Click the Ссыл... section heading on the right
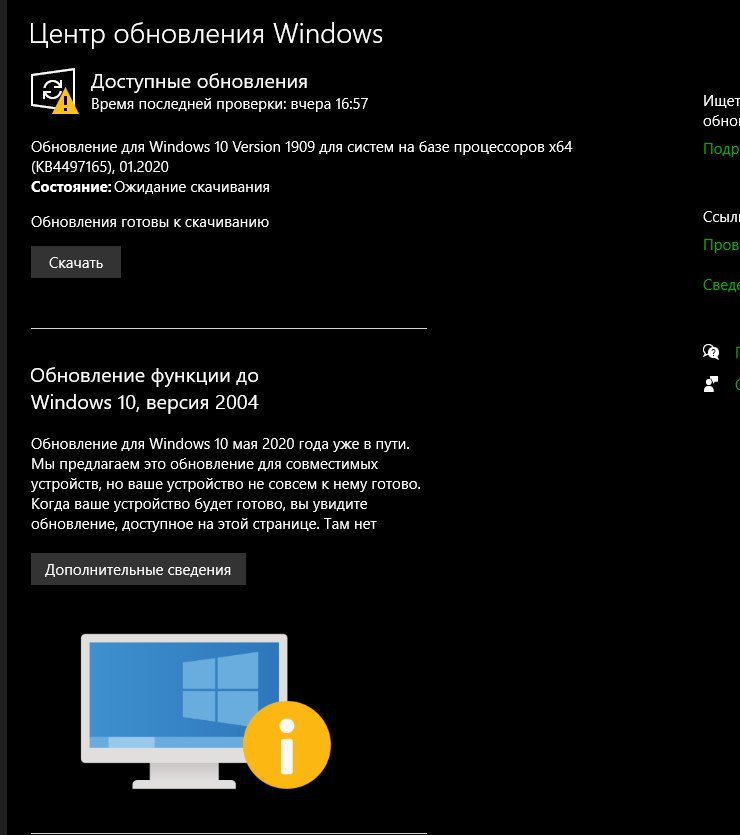Viewport: 740px width, 835px height. coord(721,217)
